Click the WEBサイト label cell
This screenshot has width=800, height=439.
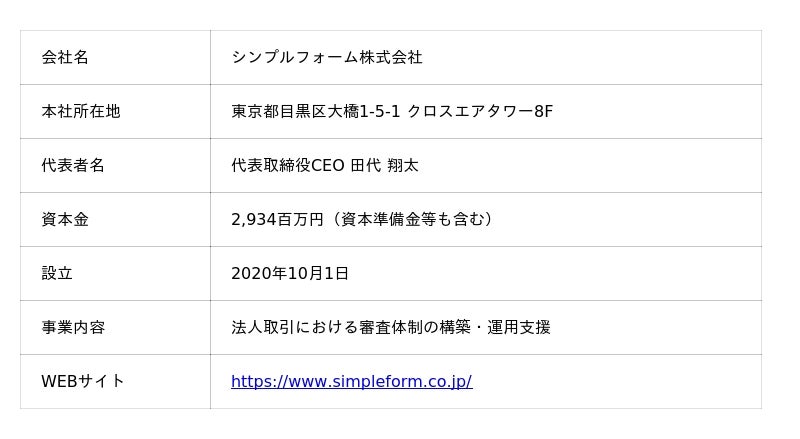[83, 381]
